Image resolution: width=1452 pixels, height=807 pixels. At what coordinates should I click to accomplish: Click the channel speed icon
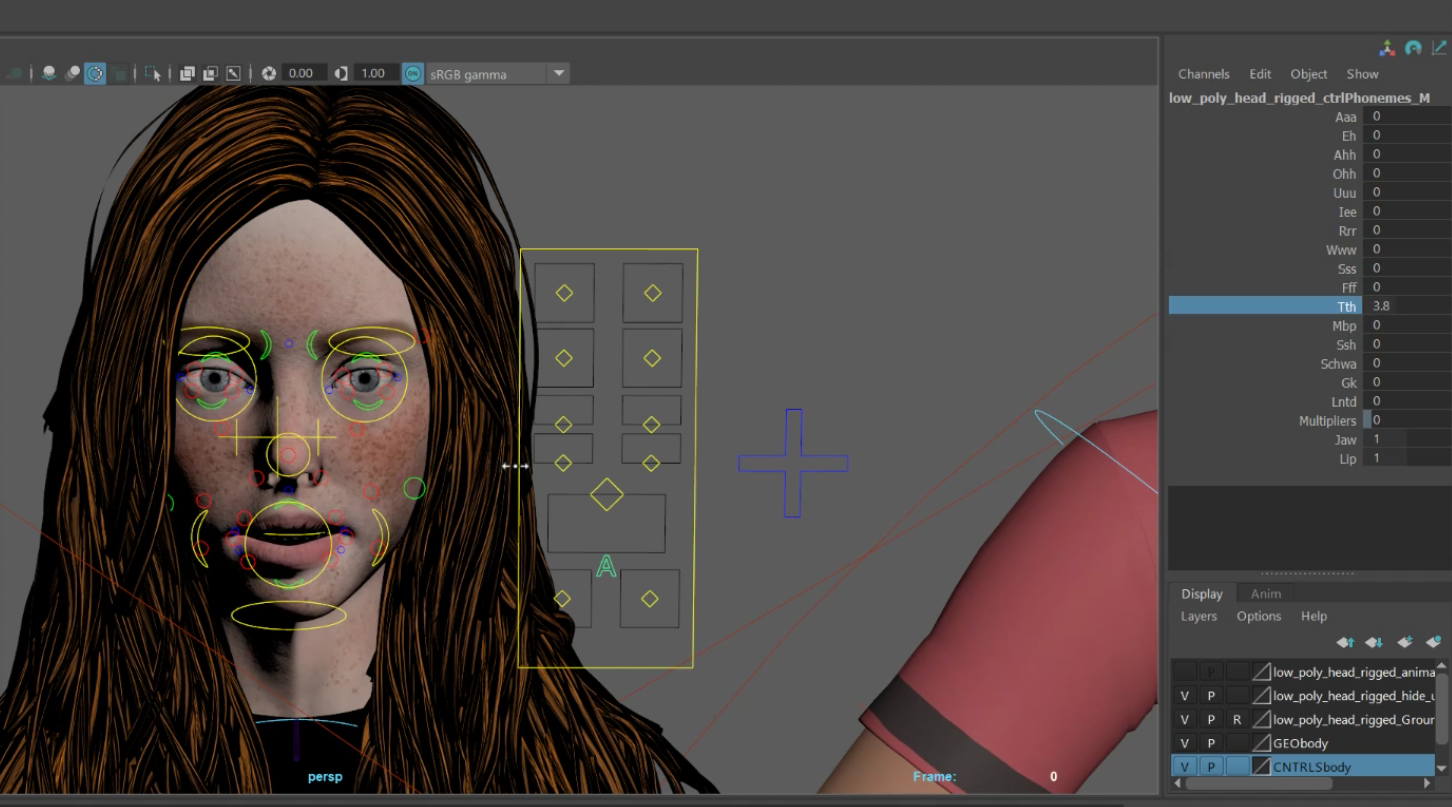click(x=1413, y=48)
